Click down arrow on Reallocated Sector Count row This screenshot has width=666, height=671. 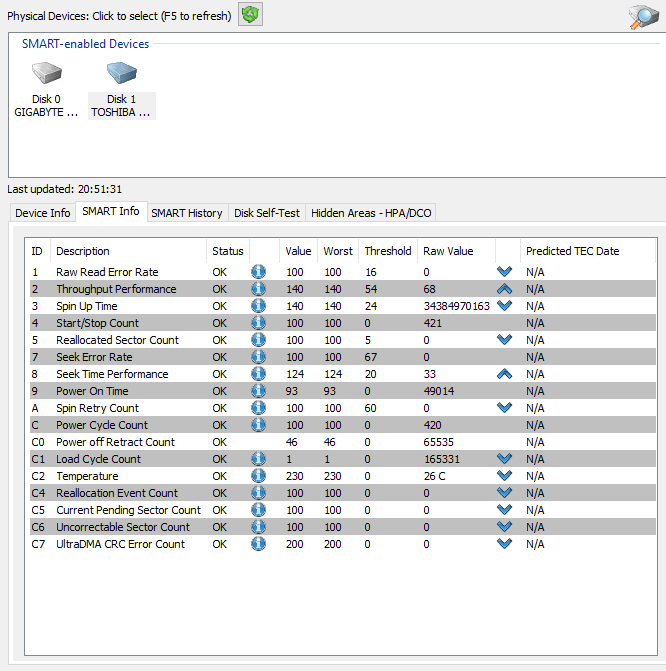(505, 339)
